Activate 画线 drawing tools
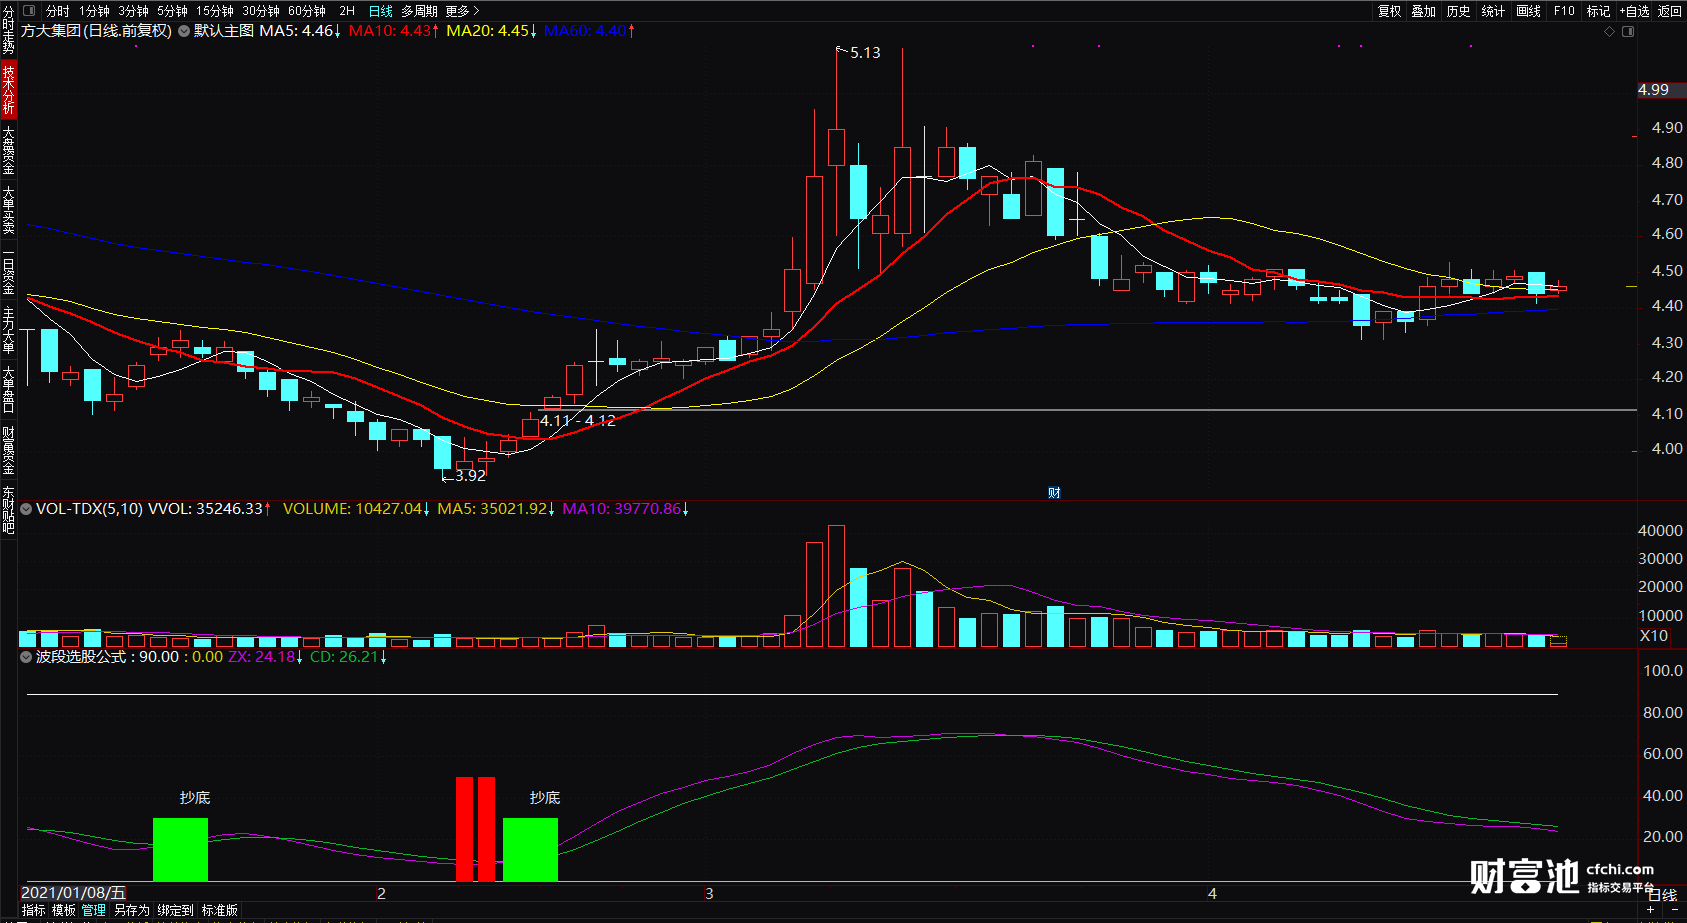 point(1528,11)
